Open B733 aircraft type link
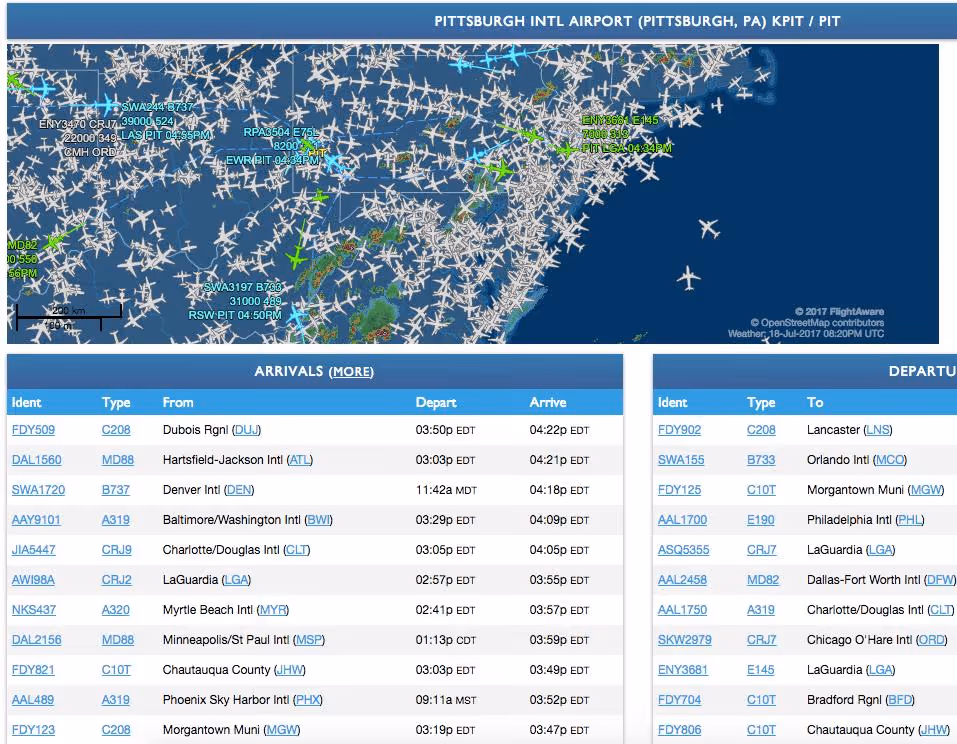 (x=761, y=460)
